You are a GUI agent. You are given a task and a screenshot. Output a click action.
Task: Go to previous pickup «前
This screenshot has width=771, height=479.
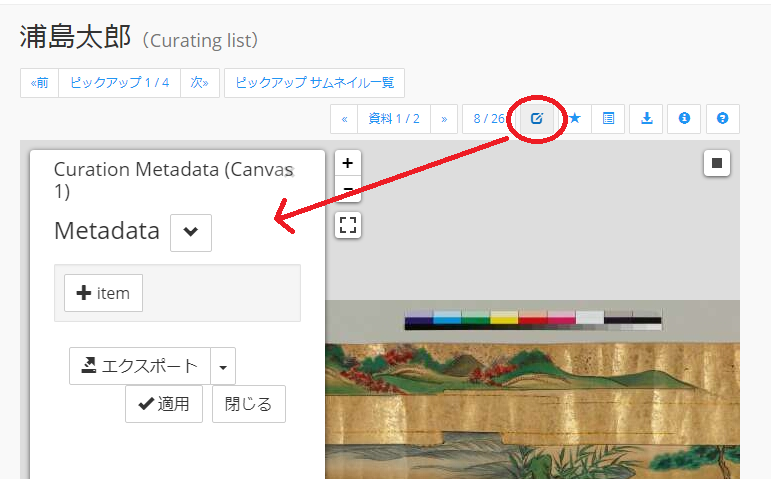click(x=39, y=83)
